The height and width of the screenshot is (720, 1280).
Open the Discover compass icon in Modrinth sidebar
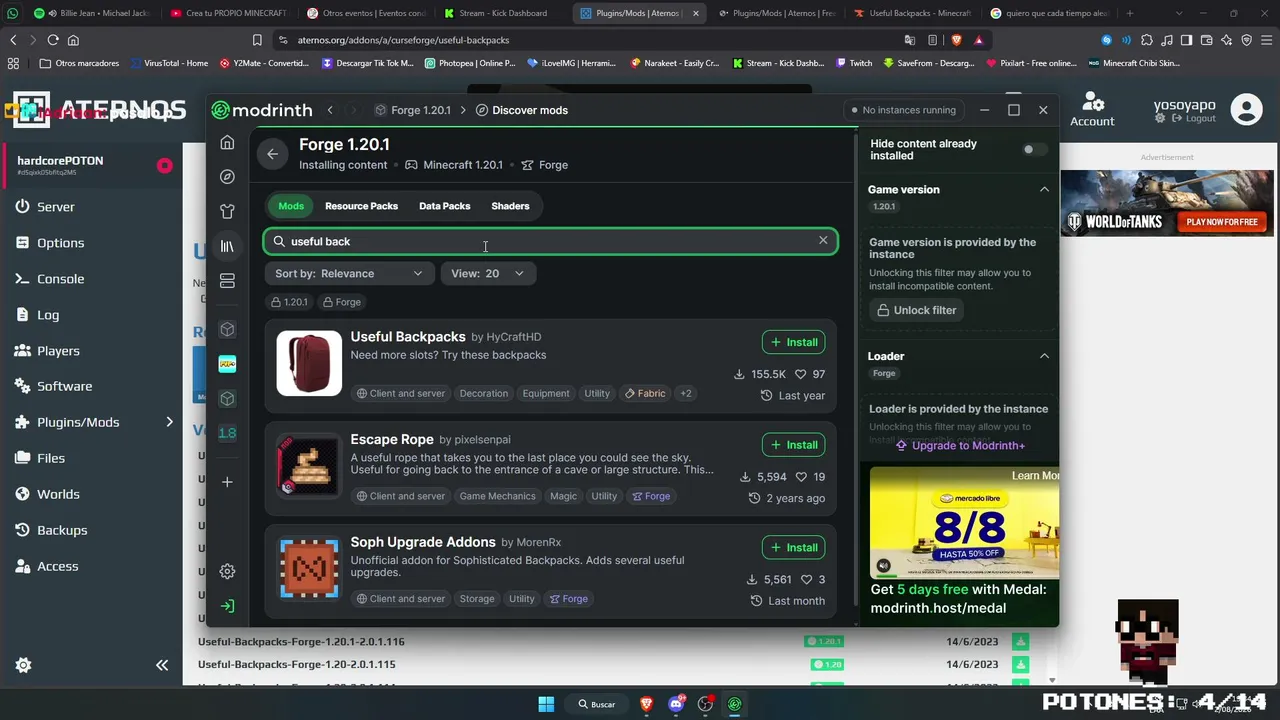tap(227, 177)
